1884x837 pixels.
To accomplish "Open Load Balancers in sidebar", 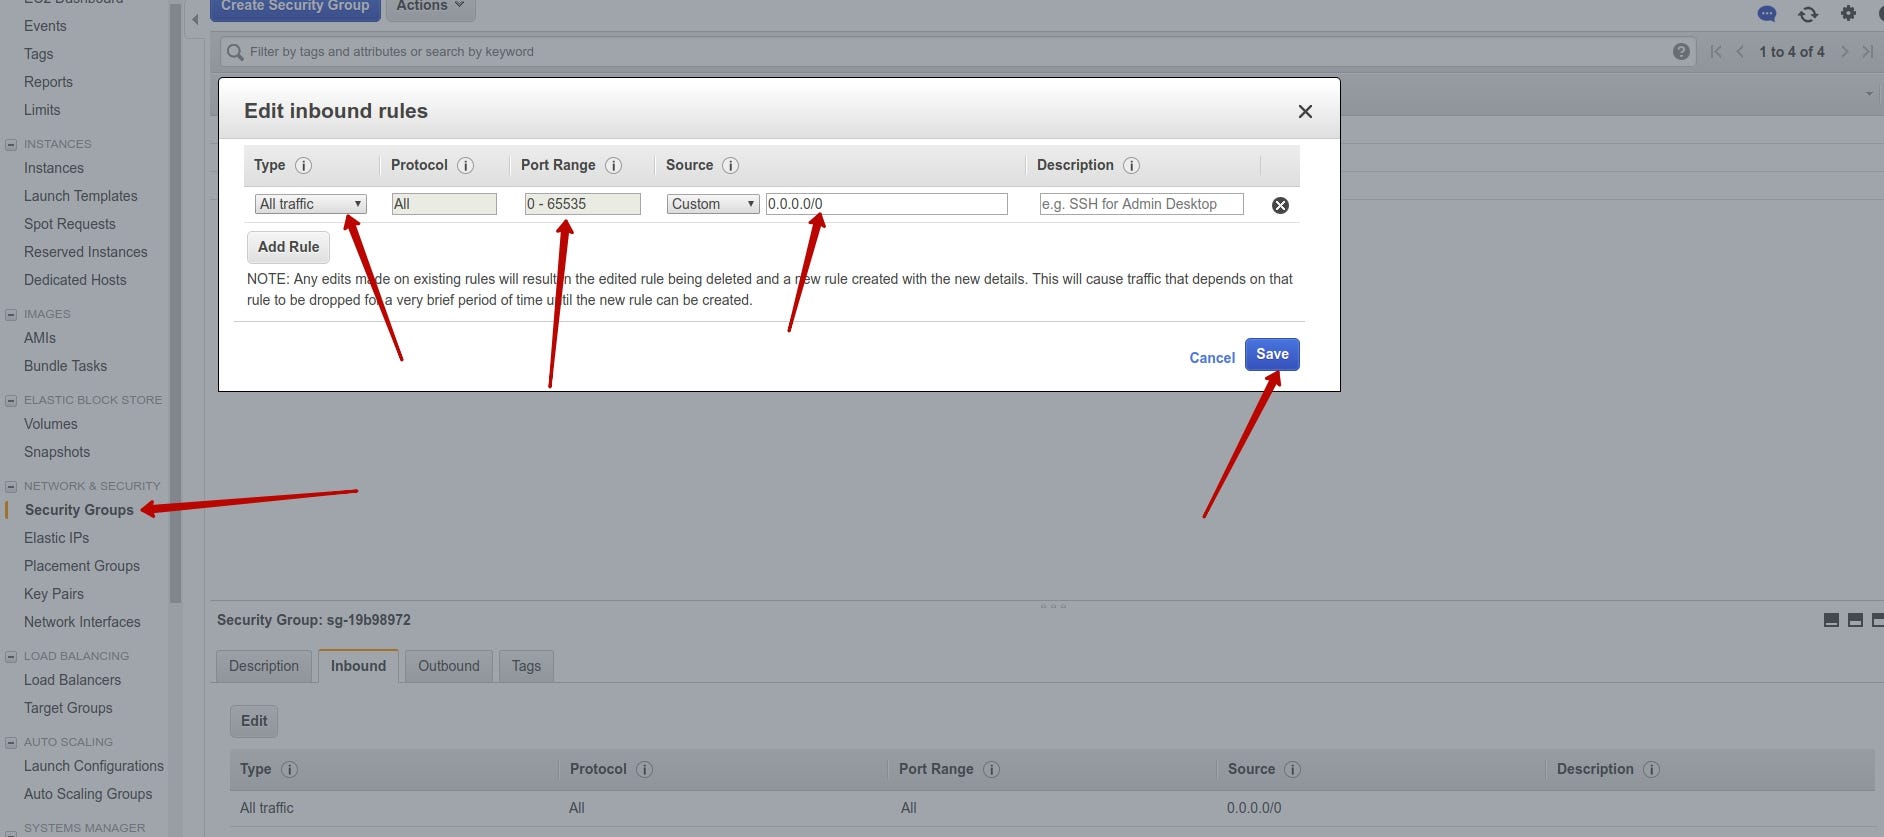I will 72,680.
